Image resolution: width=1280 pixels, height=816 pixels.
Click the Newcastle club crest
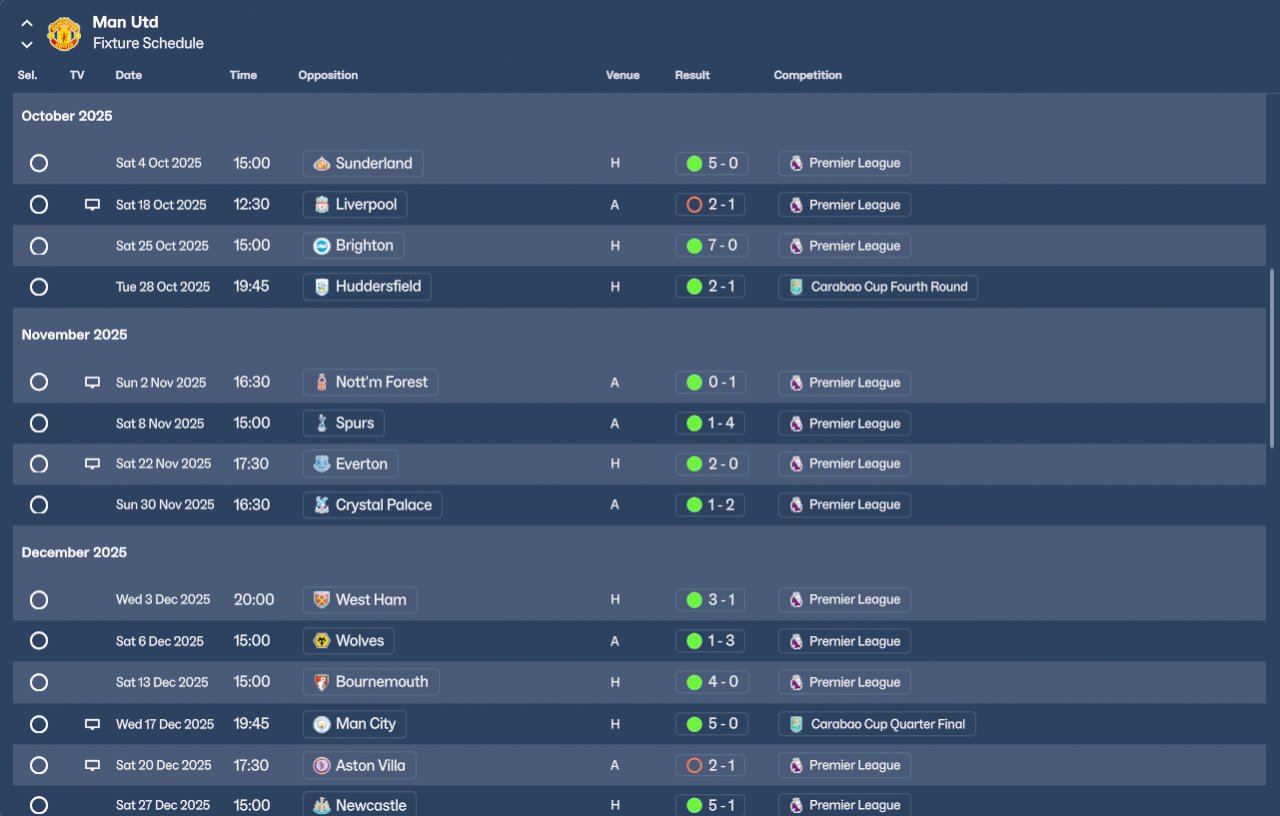tap(321, 805)
